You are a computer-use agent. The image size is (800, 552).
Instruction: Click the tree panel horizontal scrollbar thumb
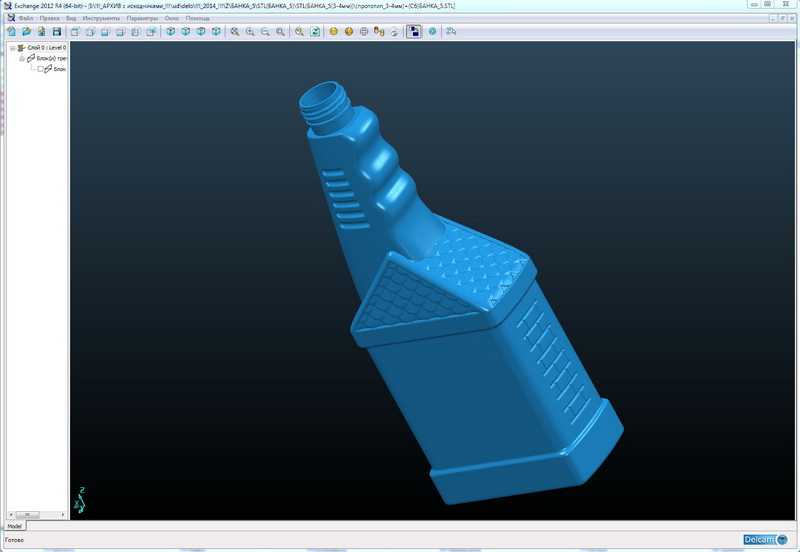coord(28,515)
